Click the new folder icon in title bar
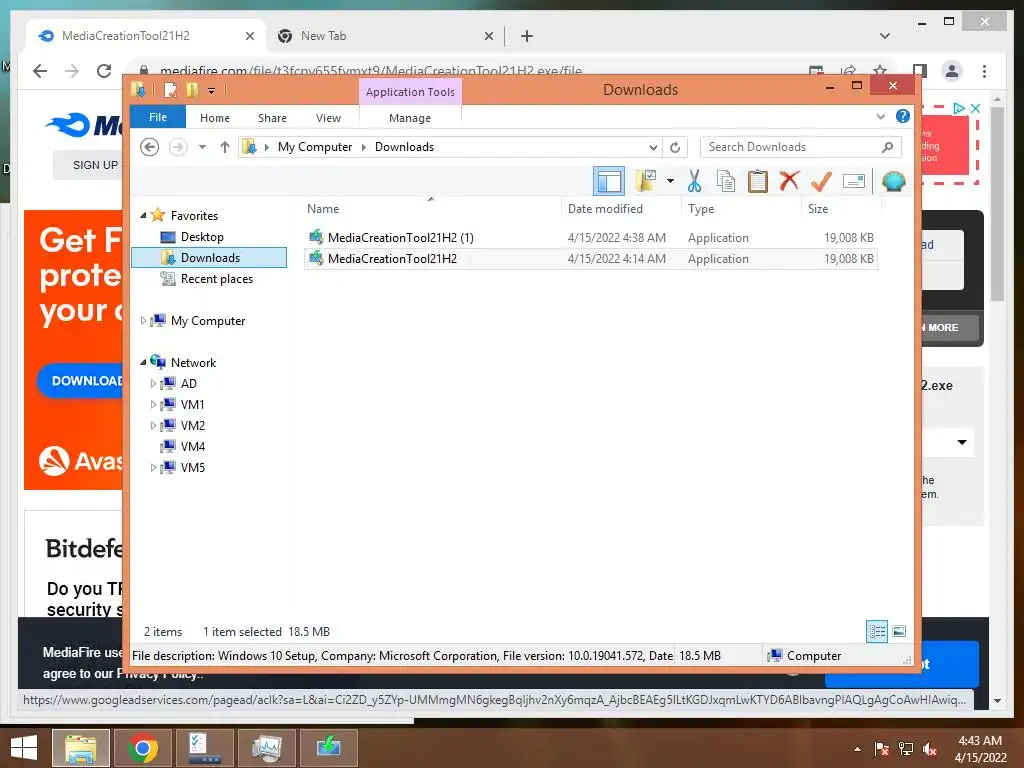 point(192,89)
